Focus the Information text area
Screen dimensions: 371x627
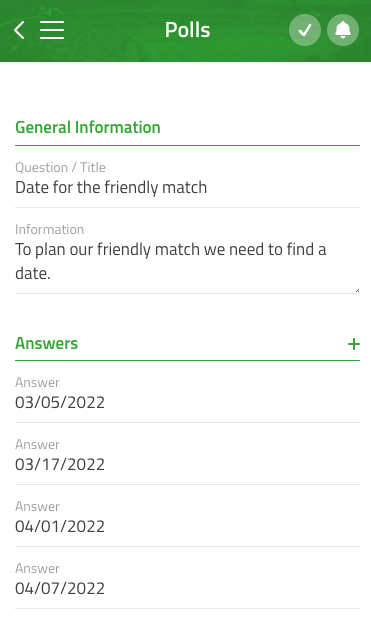[x=187, y=262]
